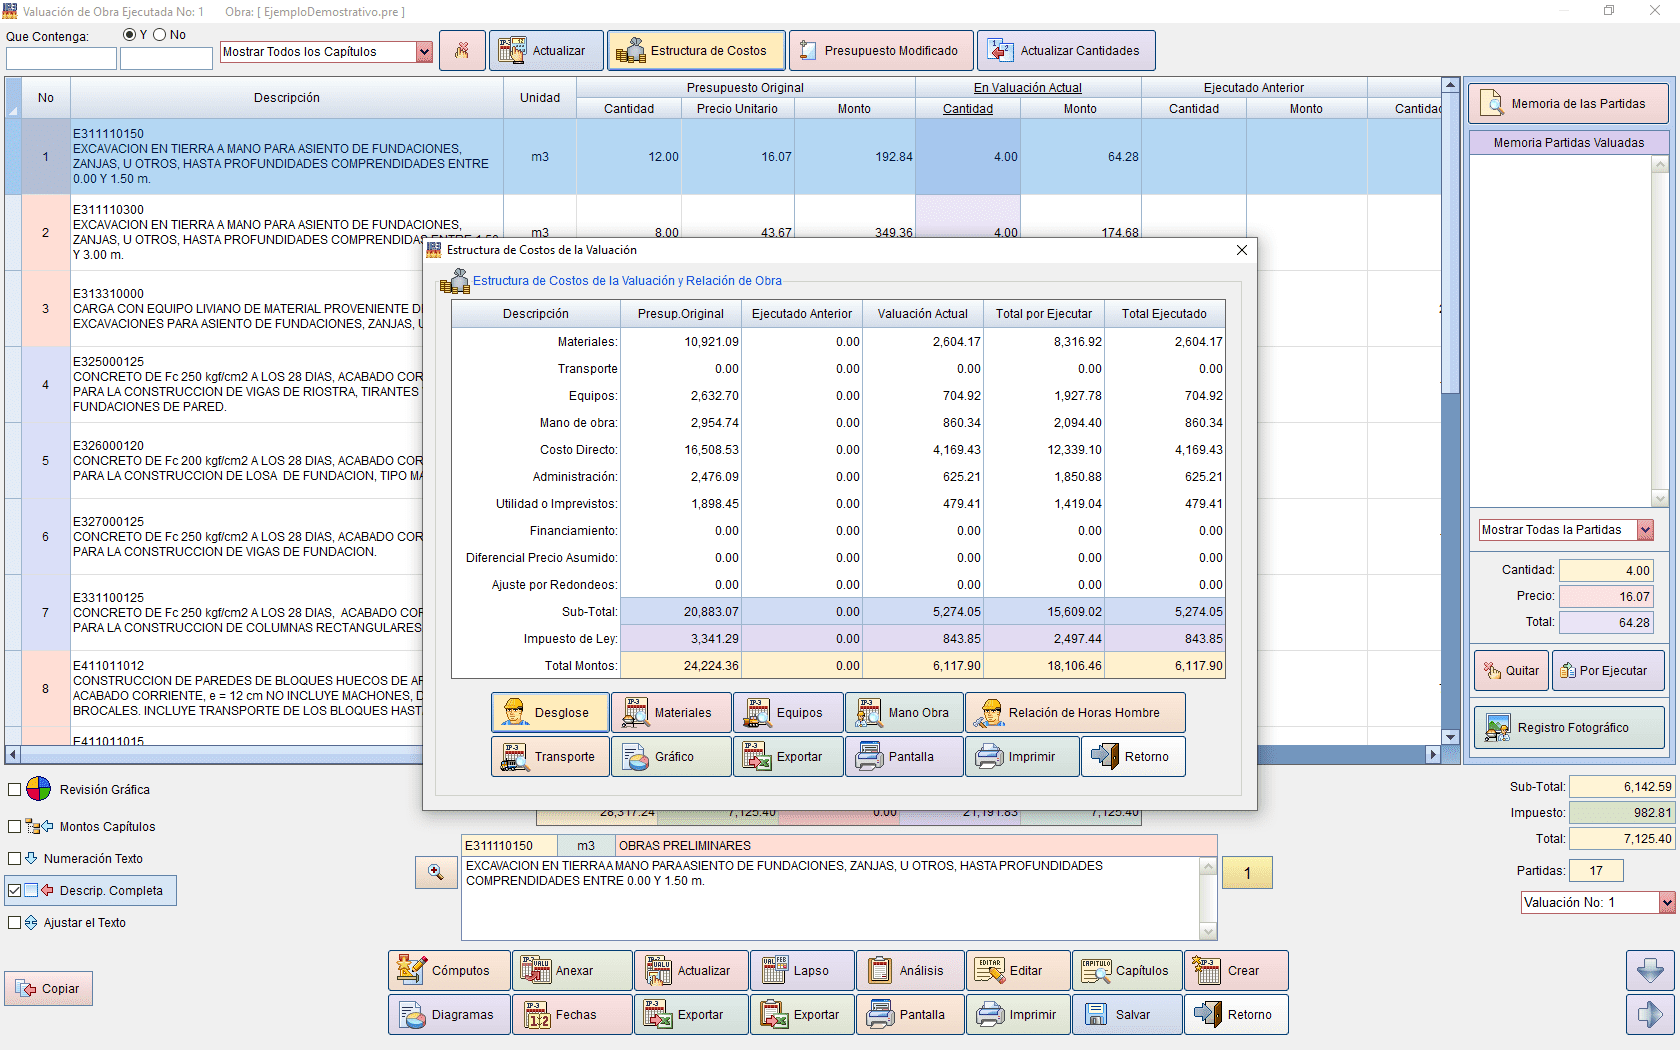The width and height of the screenshot is (1680, 1050).
Task: Open Registro Fotográfico
Action: pyautogui.click(x=1568, y=728)
